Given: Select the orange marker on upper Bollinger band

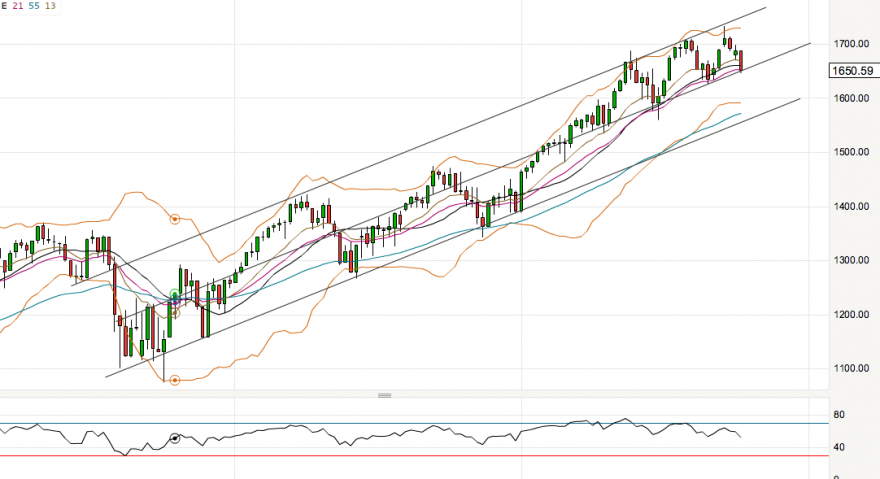Looking at the screenshot, I should pyautogui.click(x=175, y=220).
